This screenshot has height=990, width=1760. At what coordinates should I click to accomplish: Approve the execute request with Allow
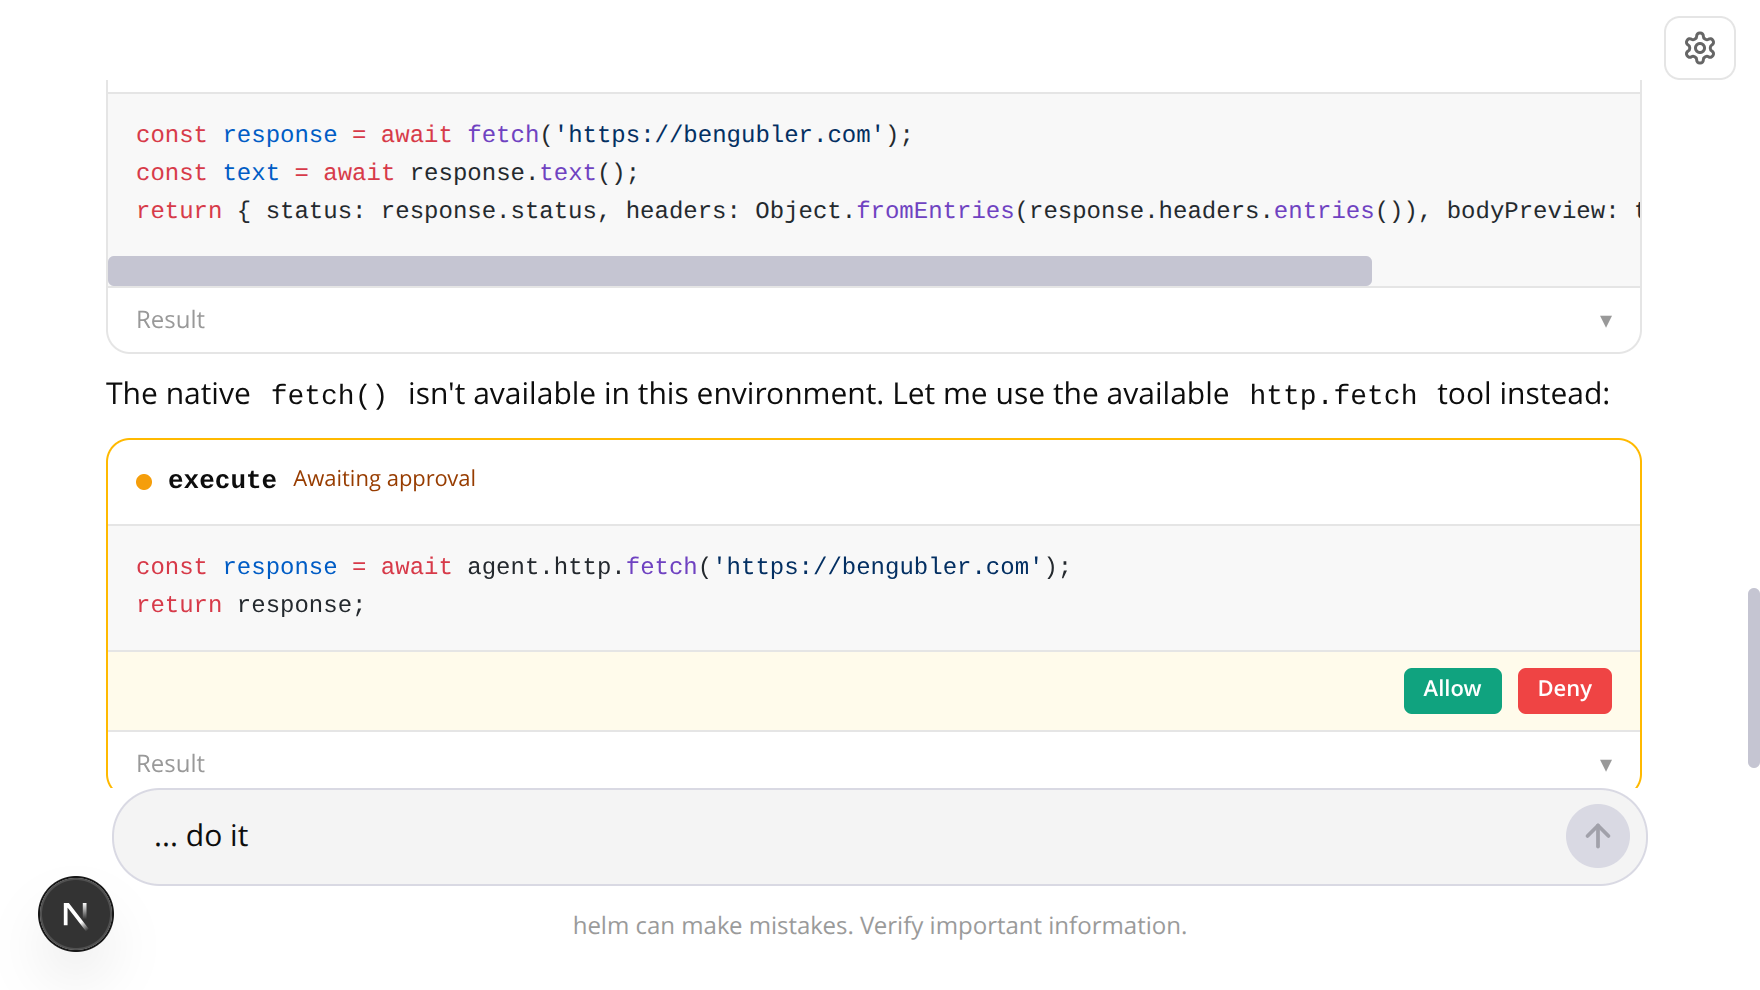point(1452,690)
